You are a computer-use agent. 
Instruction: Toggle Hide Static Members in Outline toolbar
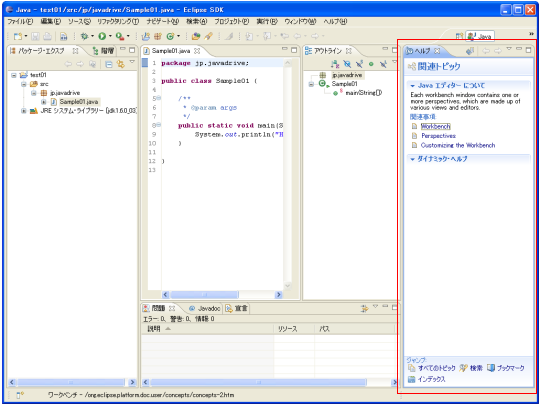tap(359, 64)
